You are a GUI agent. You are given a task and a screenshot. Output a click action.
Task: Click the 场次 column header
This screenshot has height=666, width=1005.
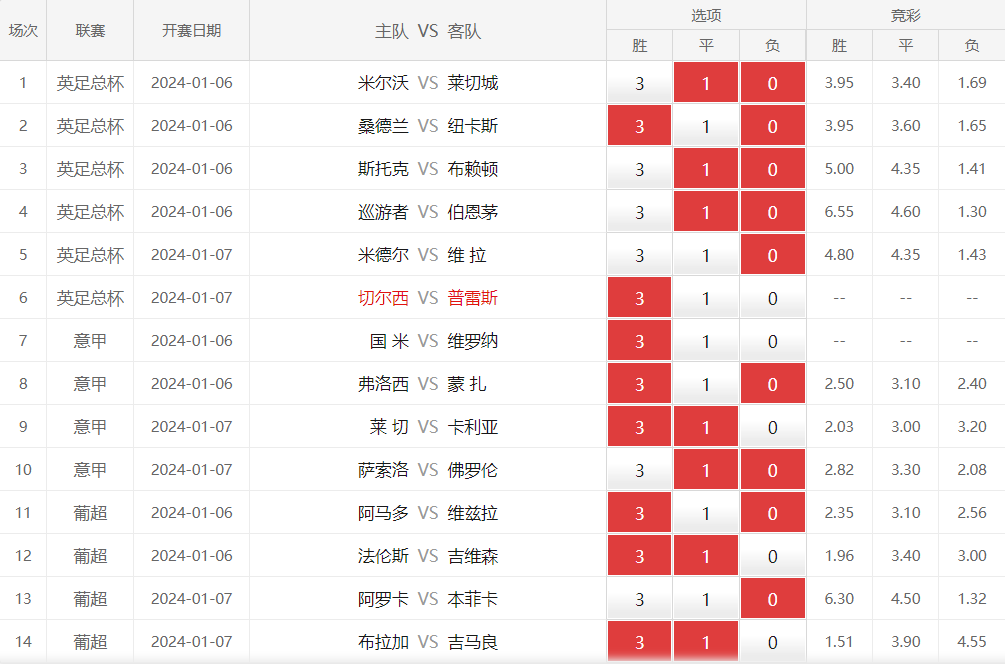[x=23, y=31]
